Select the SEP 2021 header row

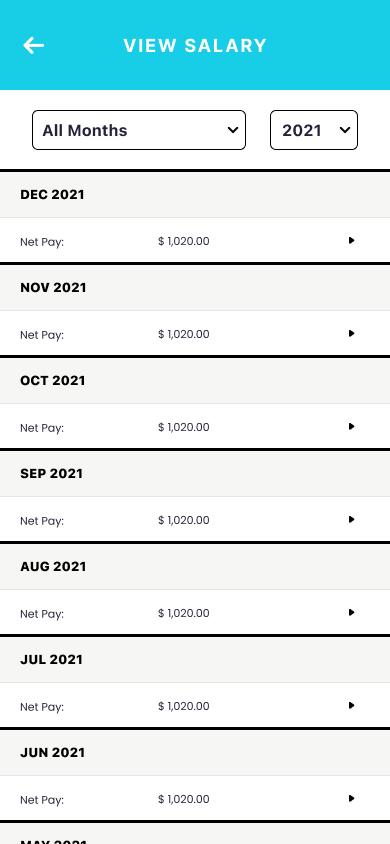coord(195,474)
